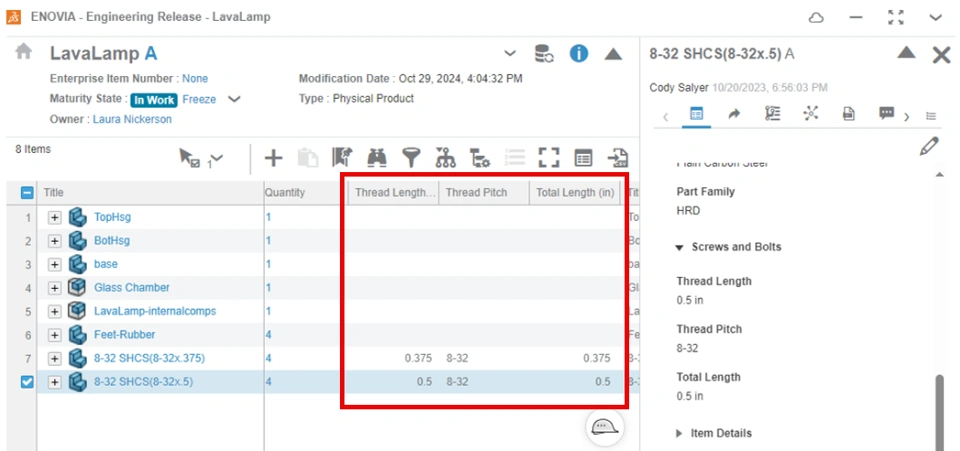The height and width of the screenshot is (451, 960).
Task: Click the part icon beside Feet-Rubber
Action: pos(77,334)
